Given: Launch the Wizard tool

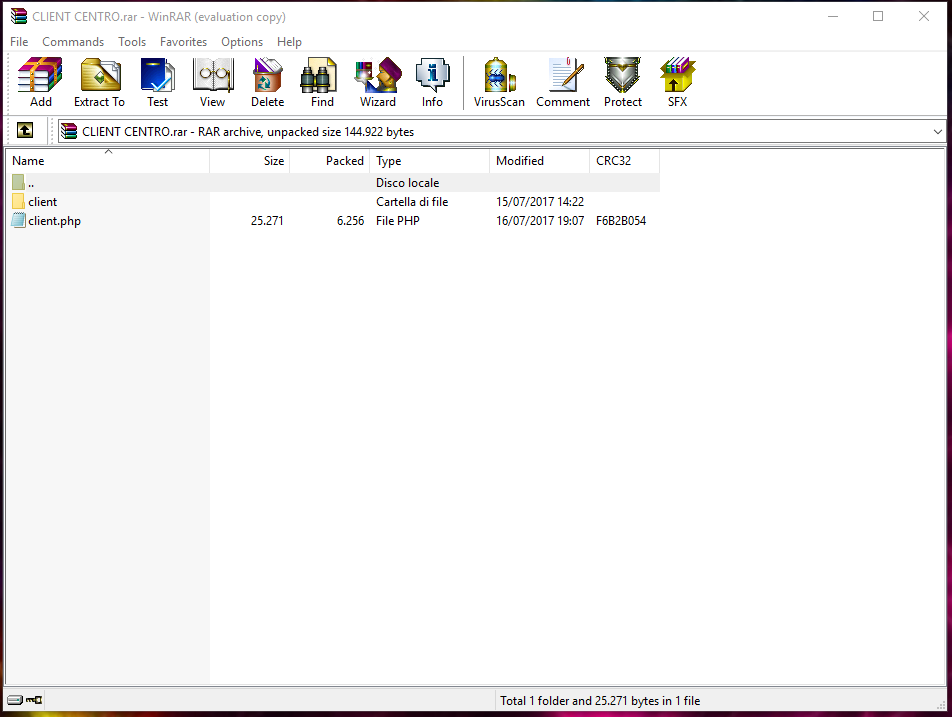Looking at the screenshot, I should pyautogui.click(x=378, y=83).
